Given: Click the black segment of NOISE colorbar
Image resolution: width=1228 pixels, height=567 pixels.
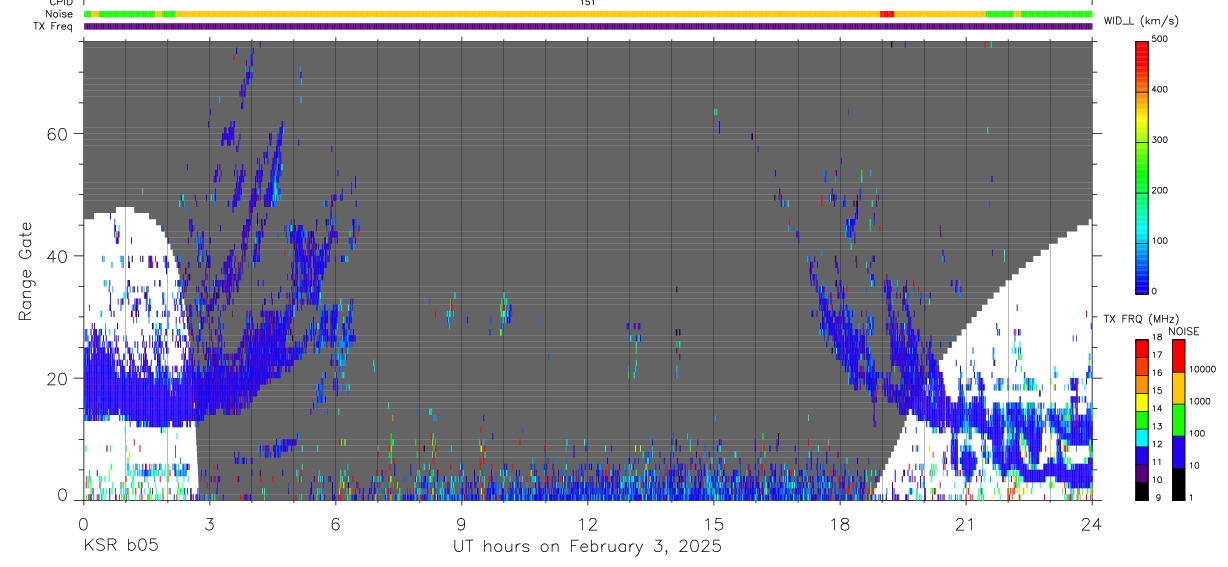Looking at the screenshot, I should click(x=1178, y=483).
